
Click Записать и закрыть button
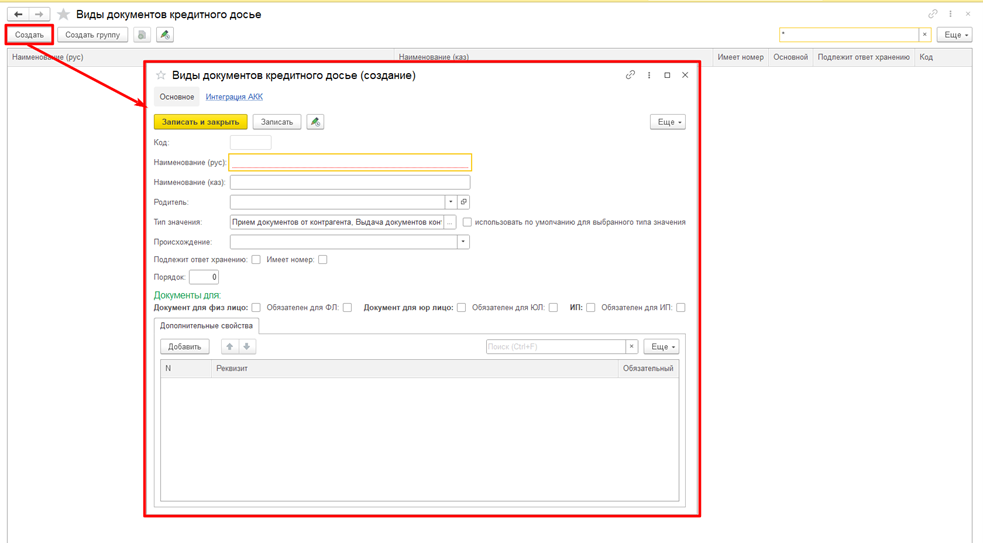point(201,122)
